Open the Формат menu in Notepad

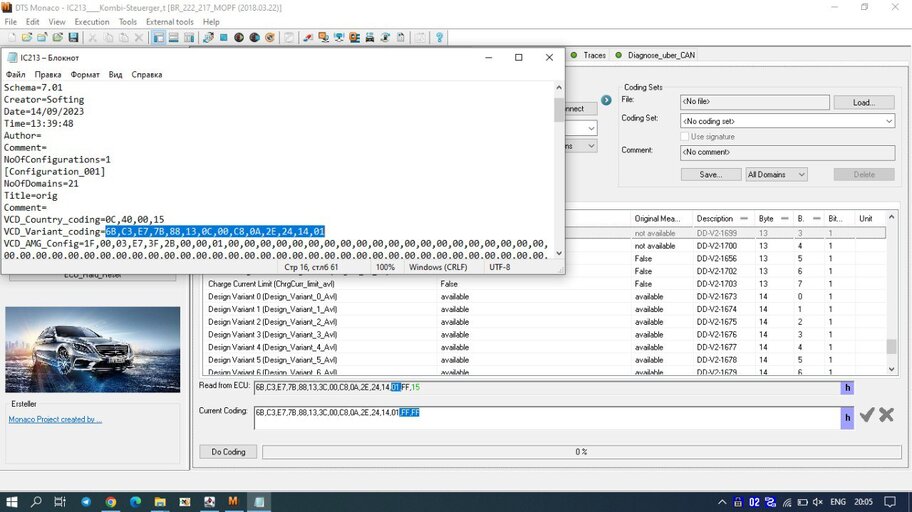pos(85,74)
